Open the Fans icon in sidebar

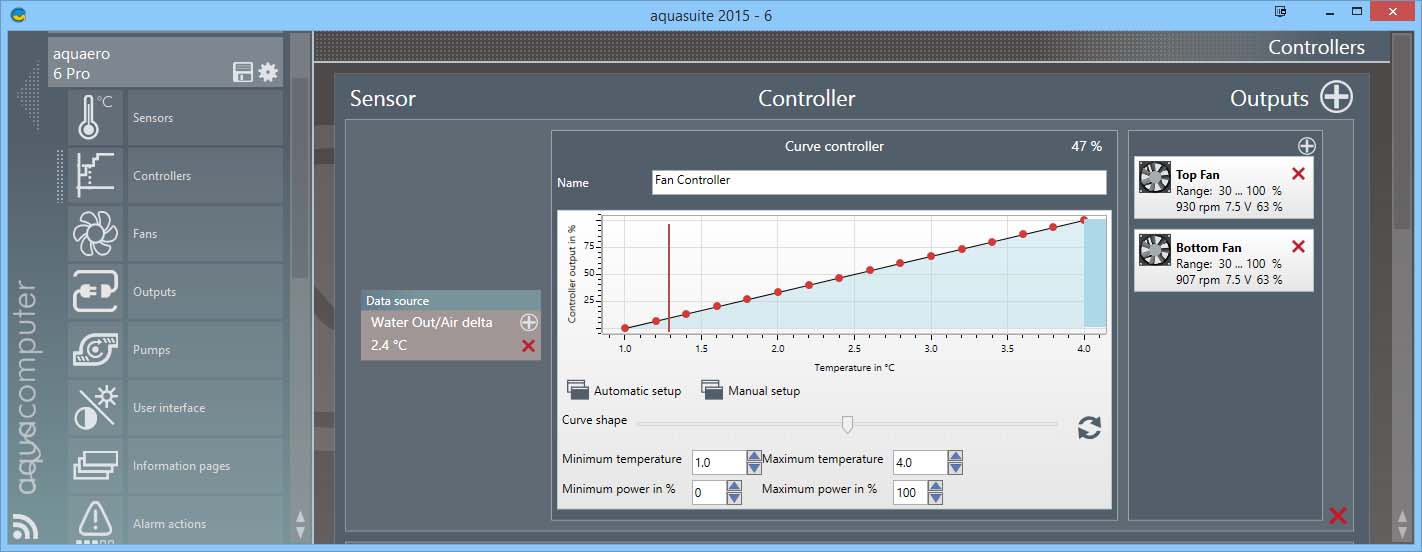point(95,233)
